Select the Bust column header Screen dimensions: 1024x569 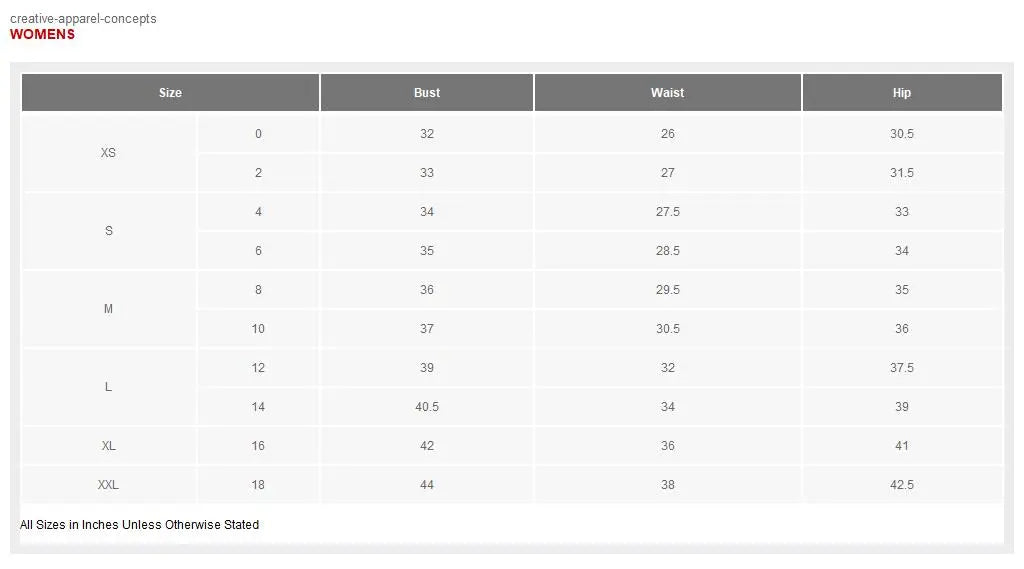427,93
